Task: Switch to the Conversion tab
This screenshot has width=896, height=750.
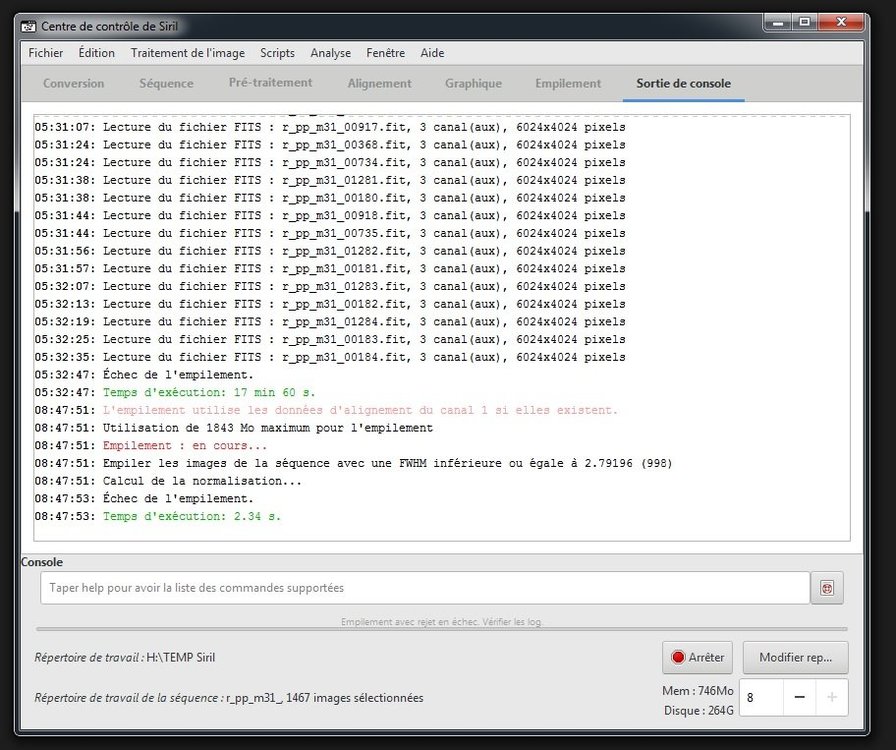Action: (x=74, y=83)
